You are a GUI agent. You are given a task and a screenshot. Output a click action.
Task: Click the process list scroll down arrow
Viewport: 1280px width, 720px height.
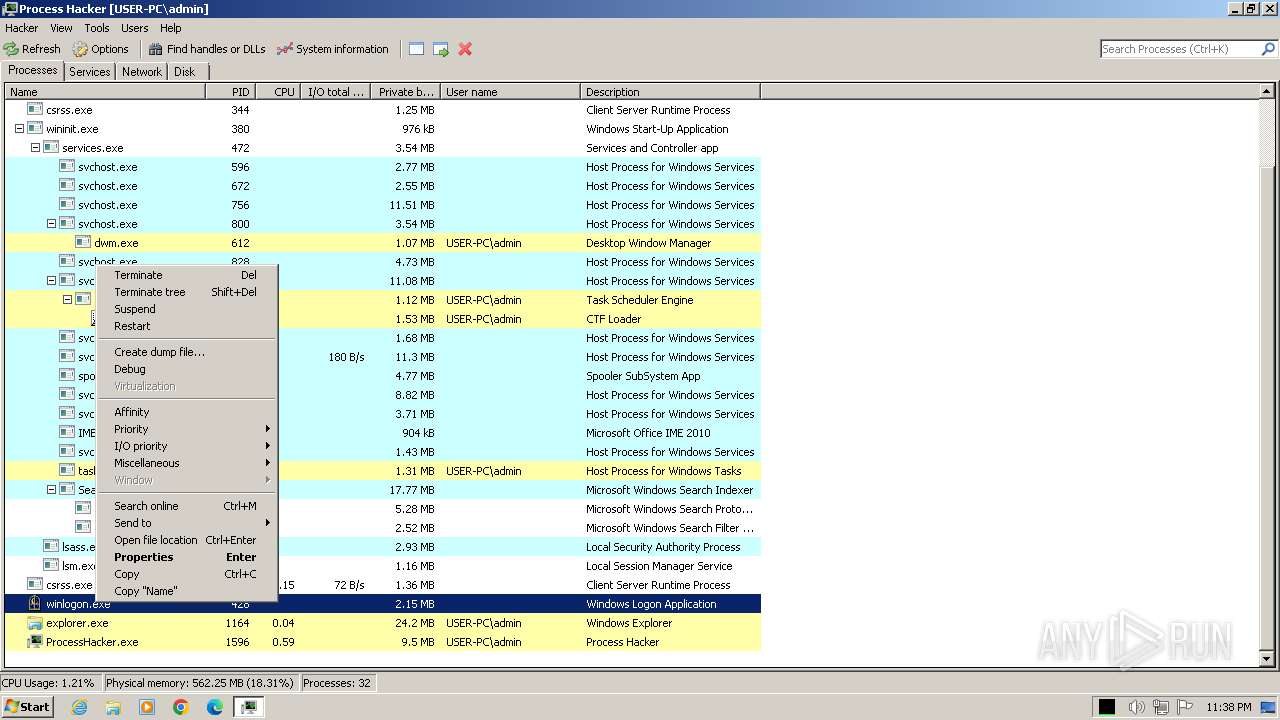1267,659
